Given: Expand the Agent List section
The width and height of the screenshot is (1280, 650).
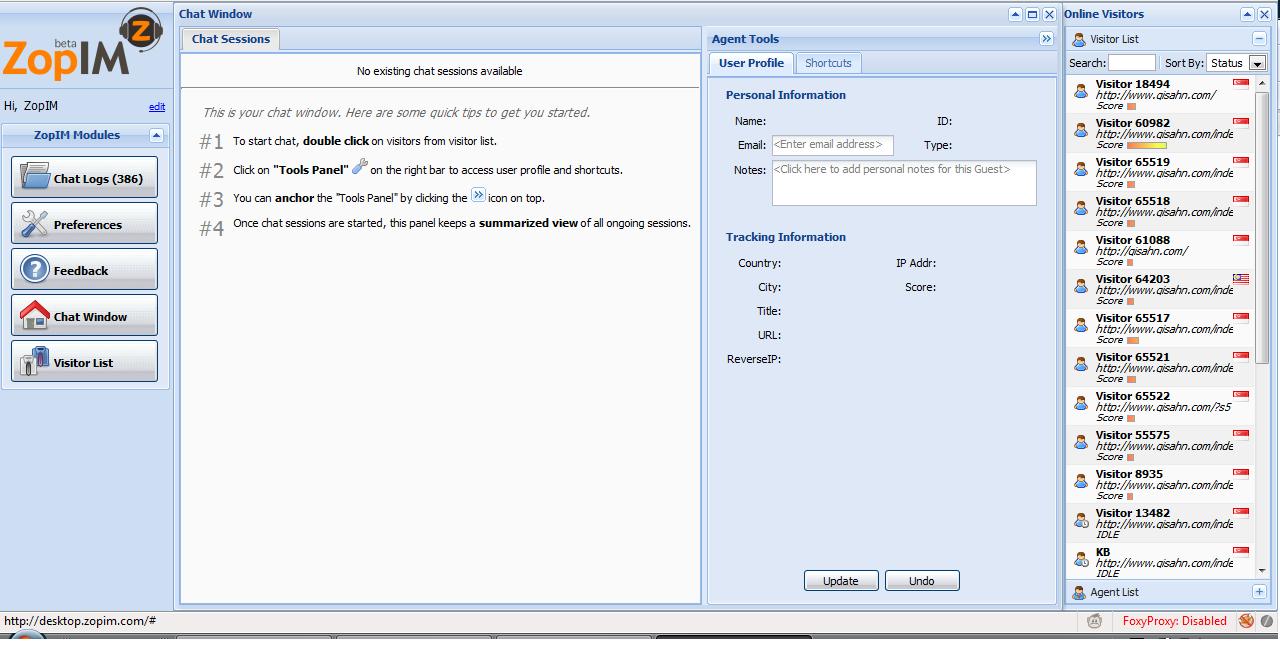Looking at the screenshot, I should pos(1259,592).
